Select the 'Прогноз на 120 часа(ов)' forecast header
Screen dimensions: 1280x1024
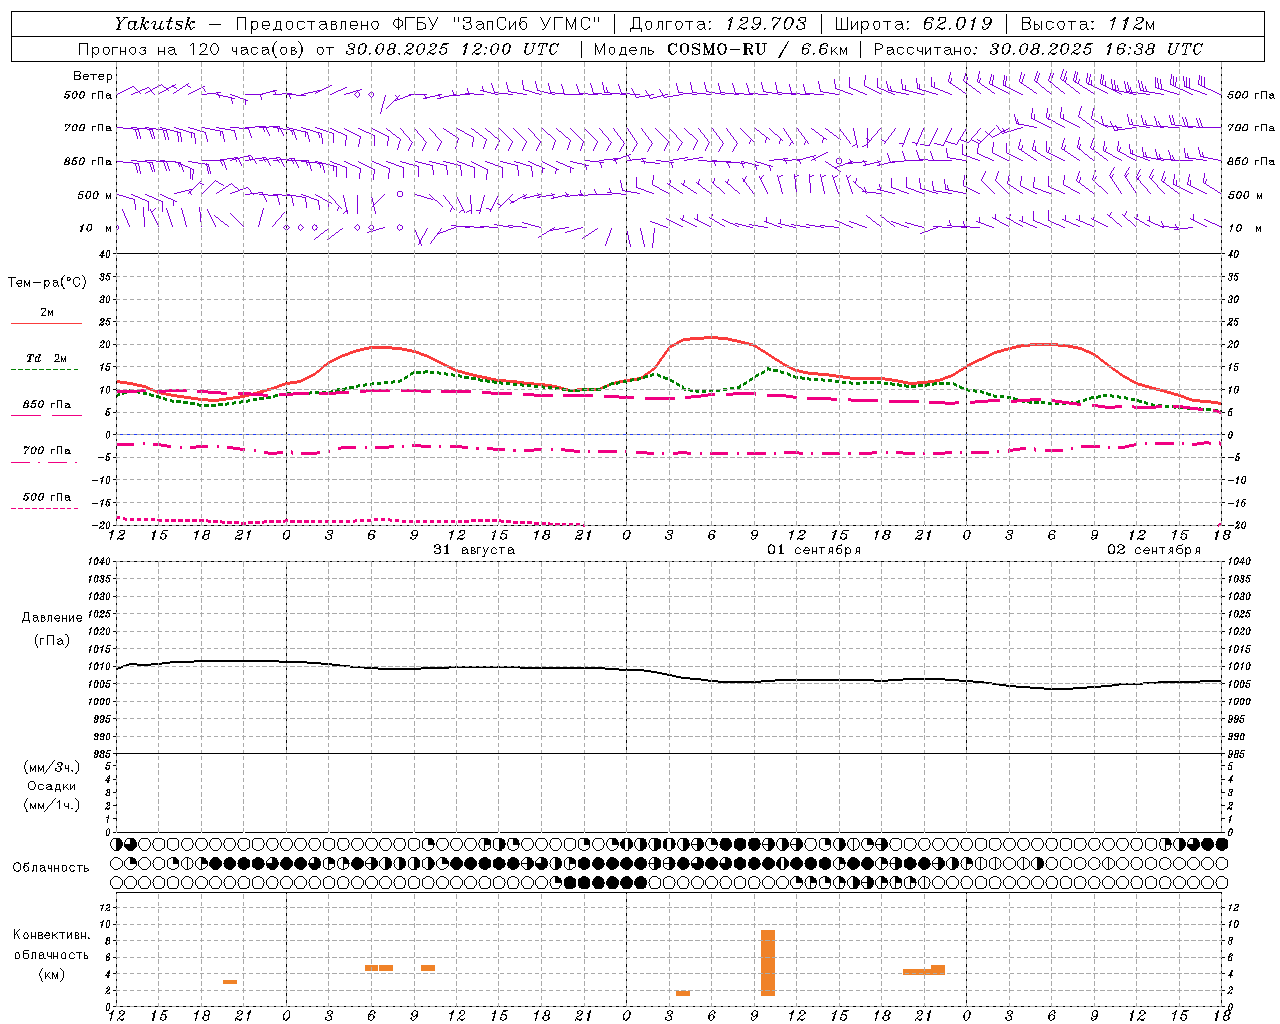click(x=192, y=49)
